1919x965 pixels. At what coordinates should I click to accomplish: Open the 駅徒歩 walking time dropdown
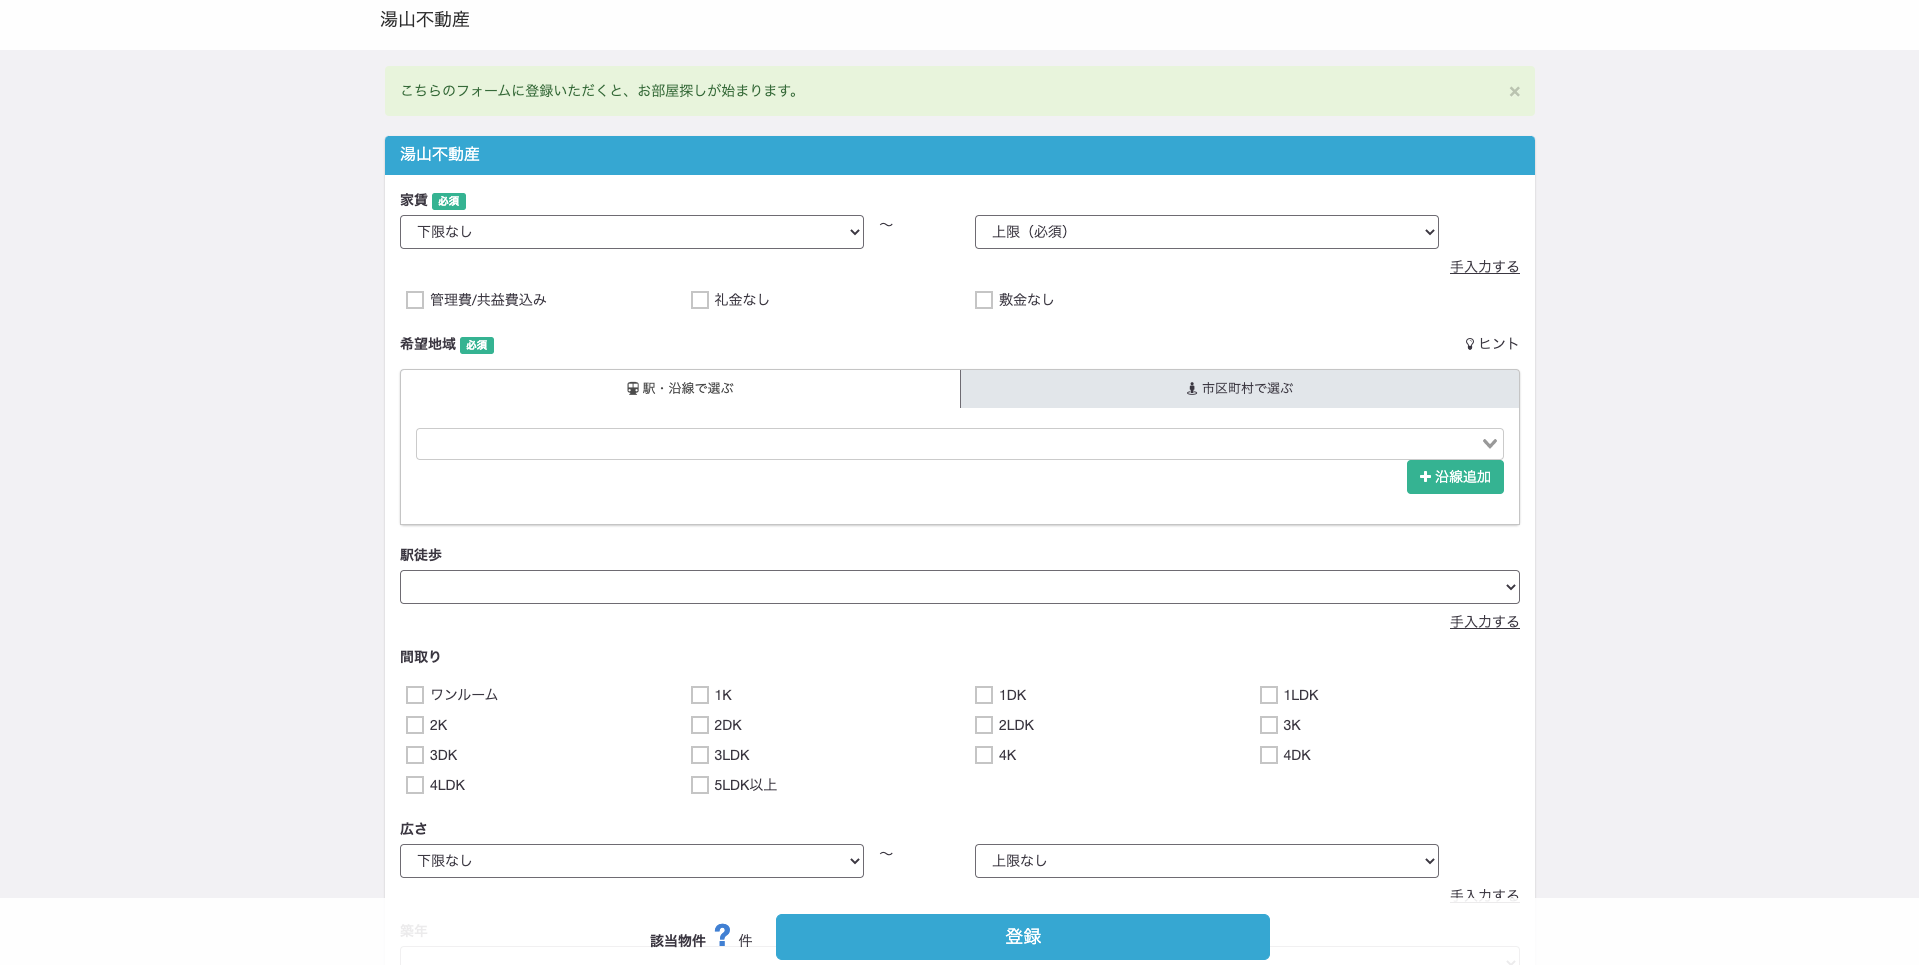click(x=960, y=587)
